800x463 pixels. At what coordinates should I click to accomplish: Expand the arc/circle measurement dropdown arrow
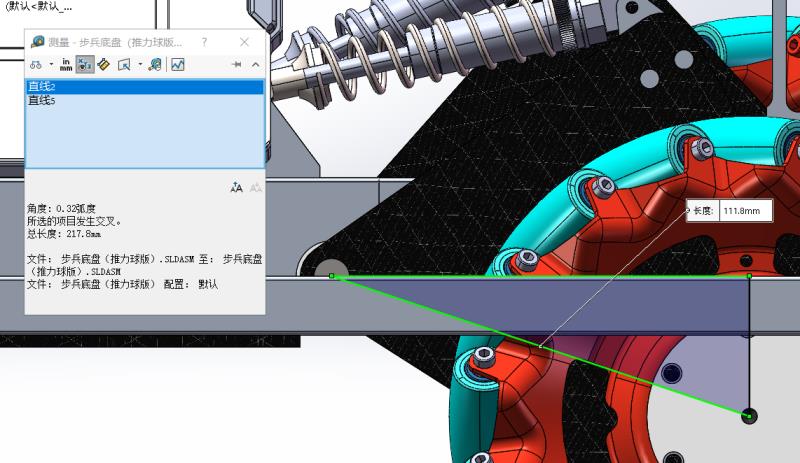click(52, 65)
